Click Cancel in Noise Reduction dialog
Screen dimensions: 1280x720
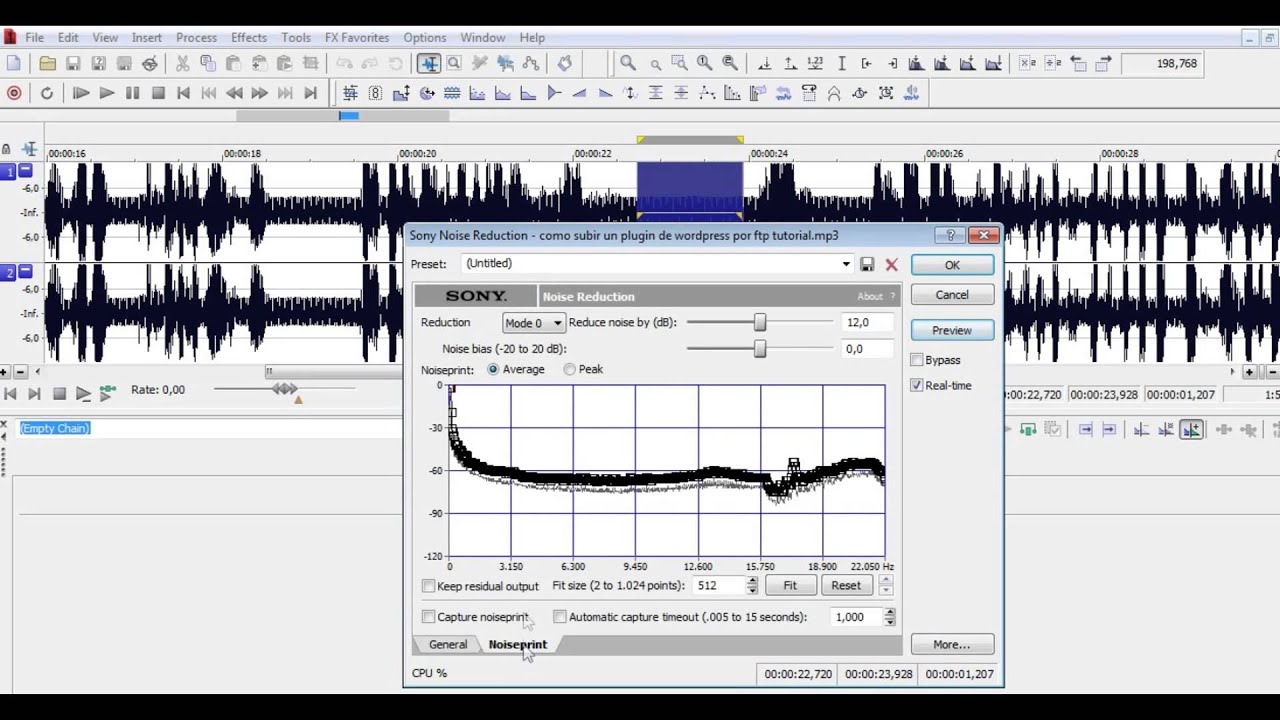pyautogui.click(x=952, y=295)
